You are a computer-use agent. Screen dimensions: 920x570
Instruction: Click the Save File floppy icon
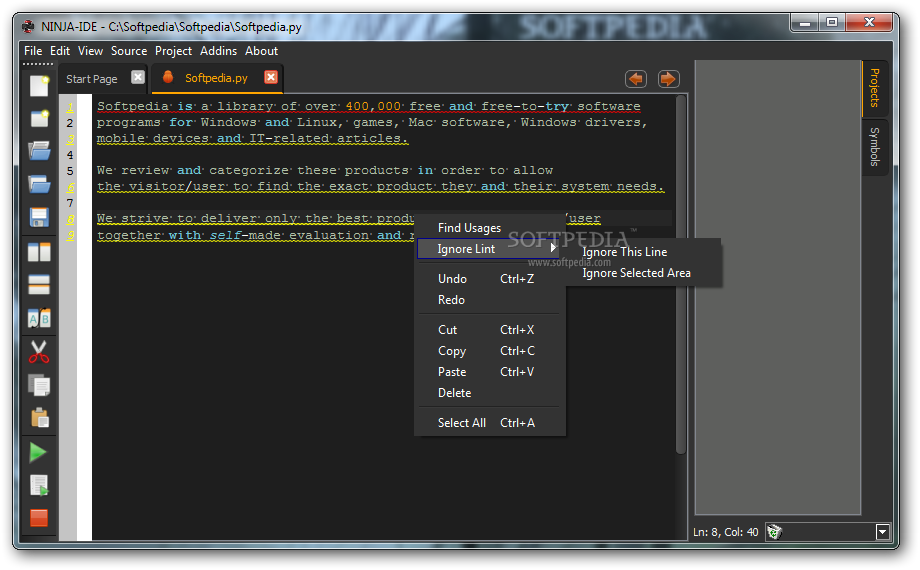tap(39, 217)
